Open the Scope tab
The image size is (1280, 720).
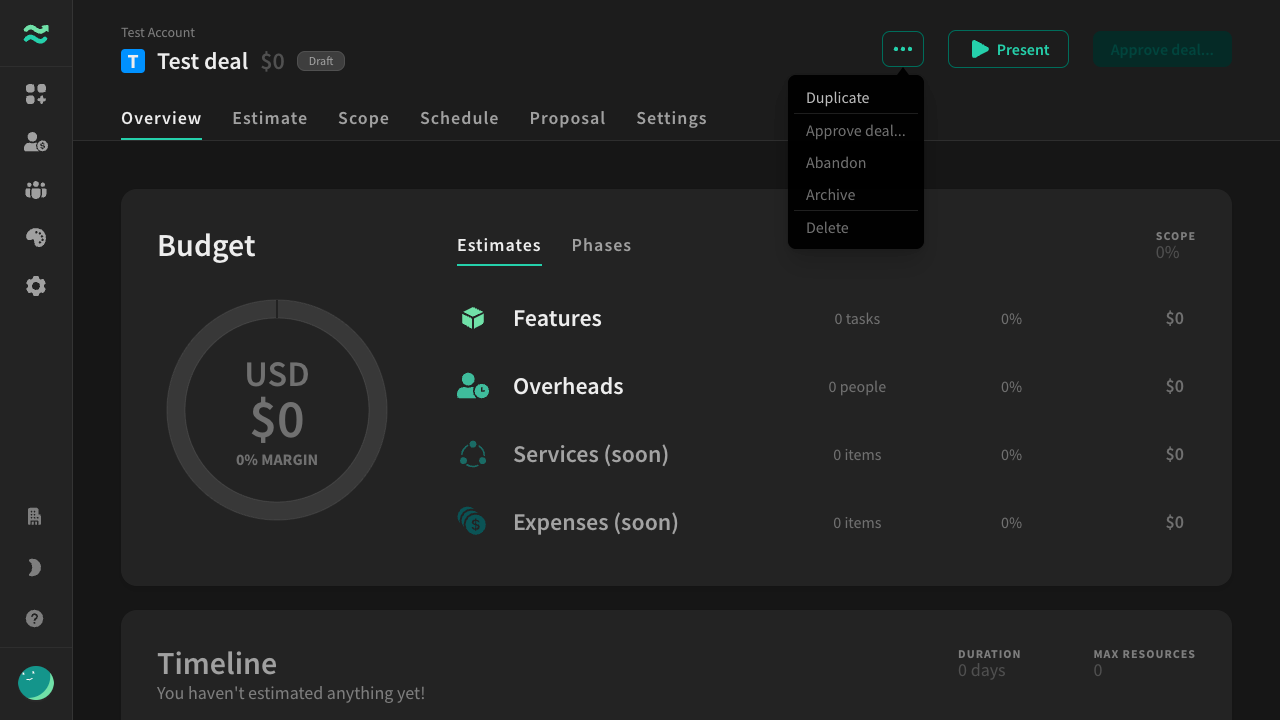364,118
